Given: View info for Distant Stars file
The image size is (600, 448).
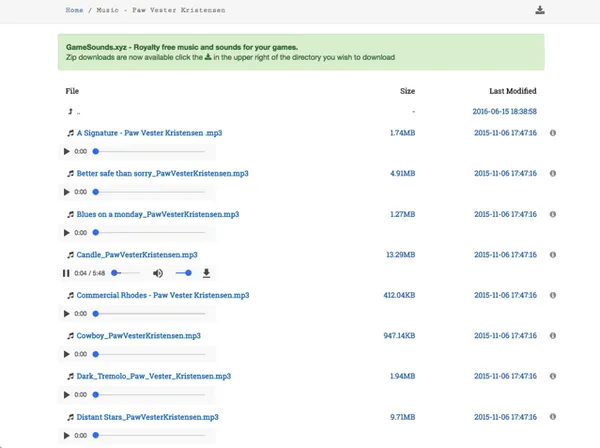Looking at the screenshot, I should click(553, 417).
